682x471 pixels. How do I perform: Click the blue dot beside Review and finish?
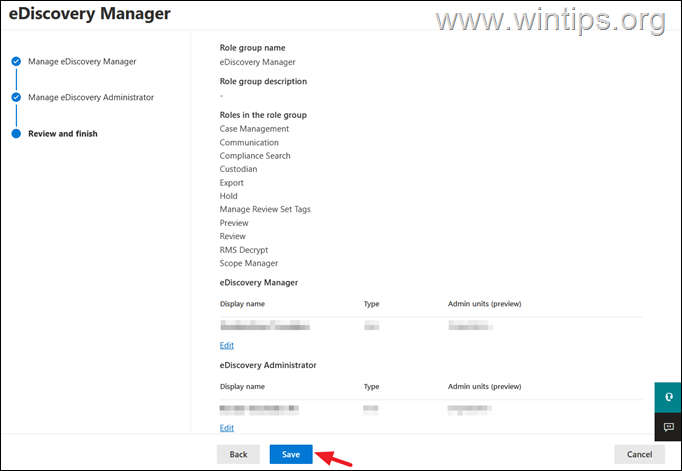click(16, 134)
